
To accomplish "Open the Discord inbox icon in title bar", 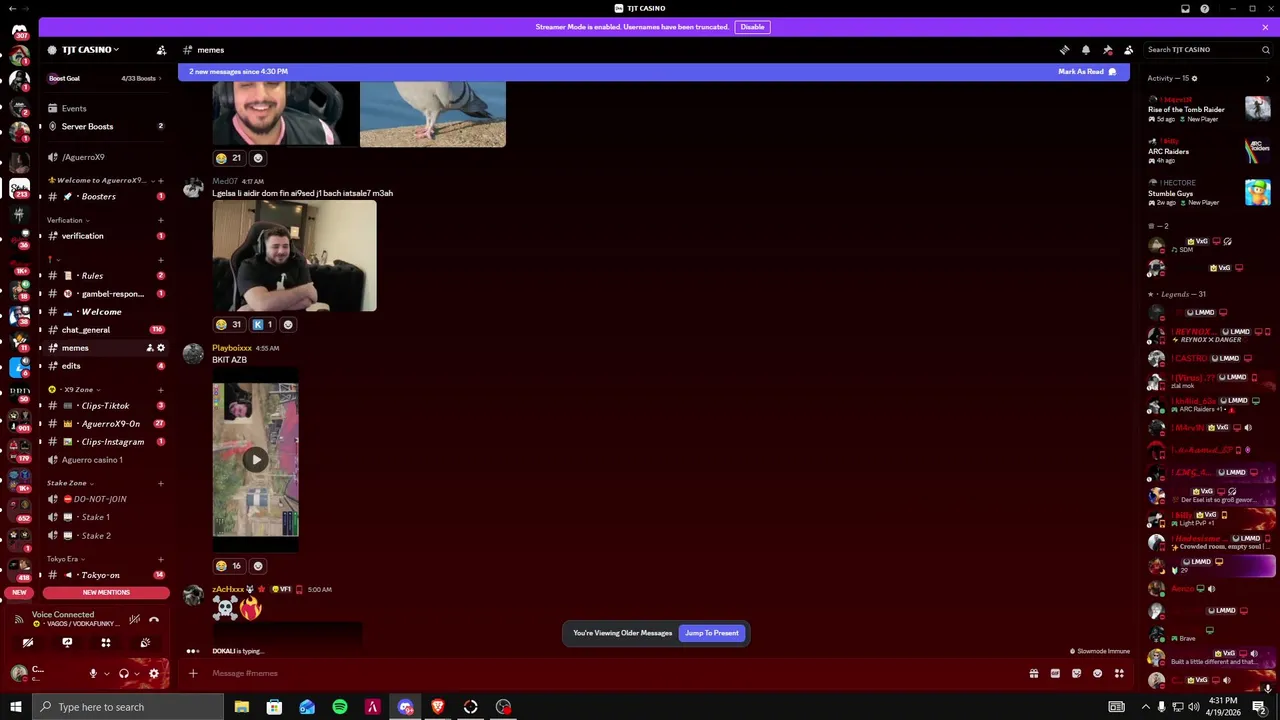I will click(x=1185, y=8).
